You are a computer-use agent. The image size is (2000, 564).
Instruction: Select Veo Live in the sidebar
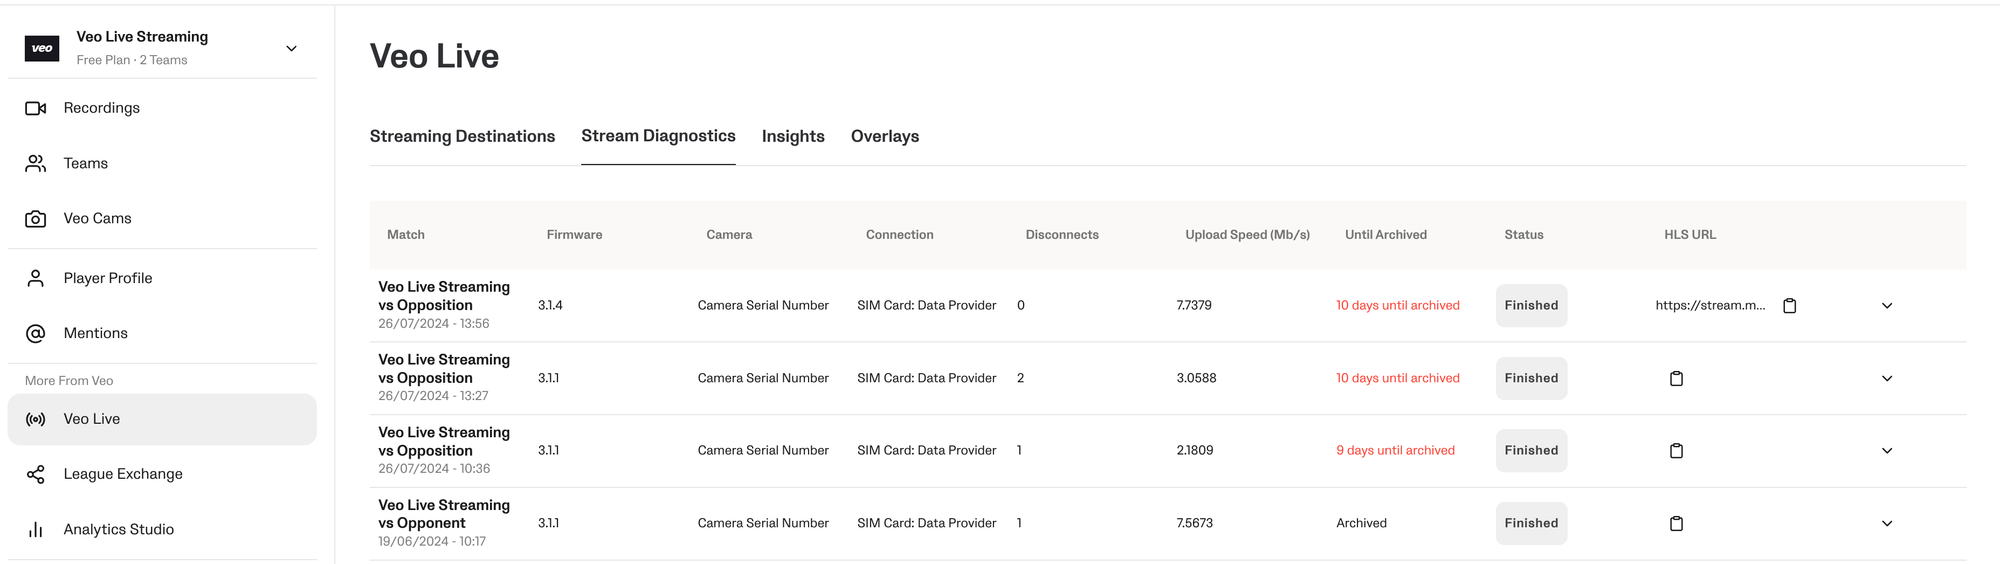[x=162, y=419]
